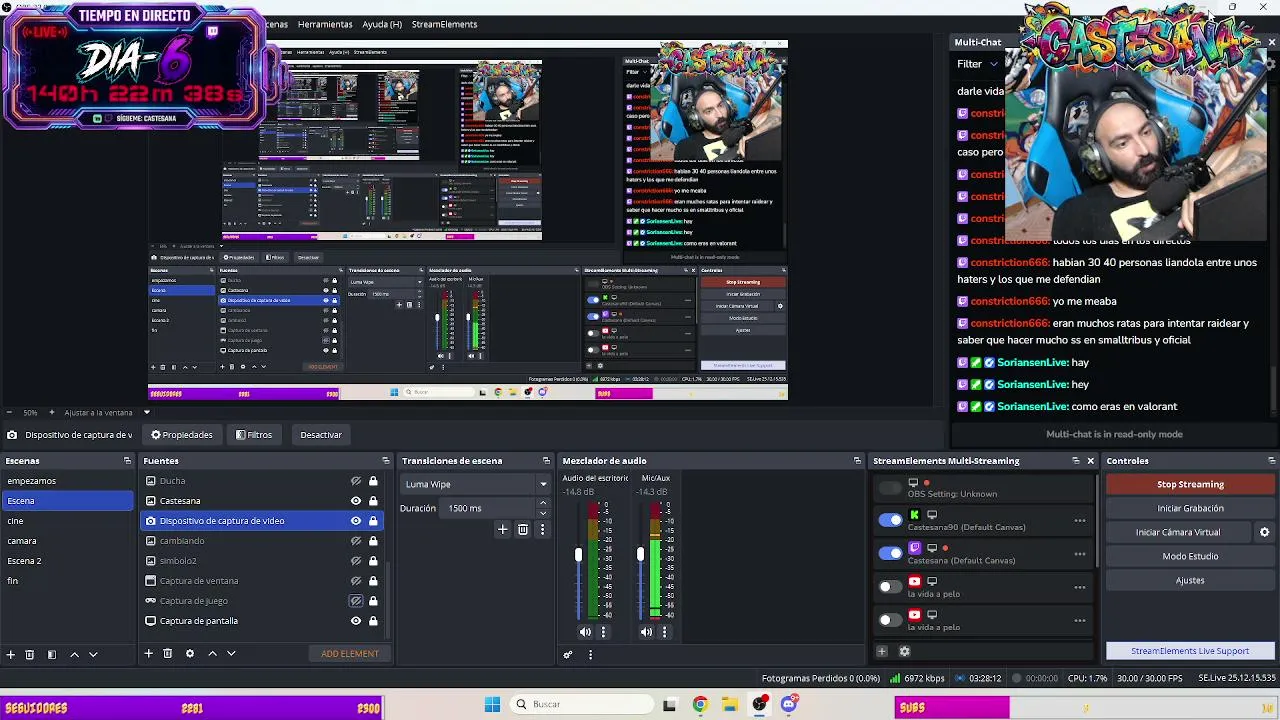The image size is (1280, 720).
Task: Switch to the camara scene
Action: (x=67, y=541)
